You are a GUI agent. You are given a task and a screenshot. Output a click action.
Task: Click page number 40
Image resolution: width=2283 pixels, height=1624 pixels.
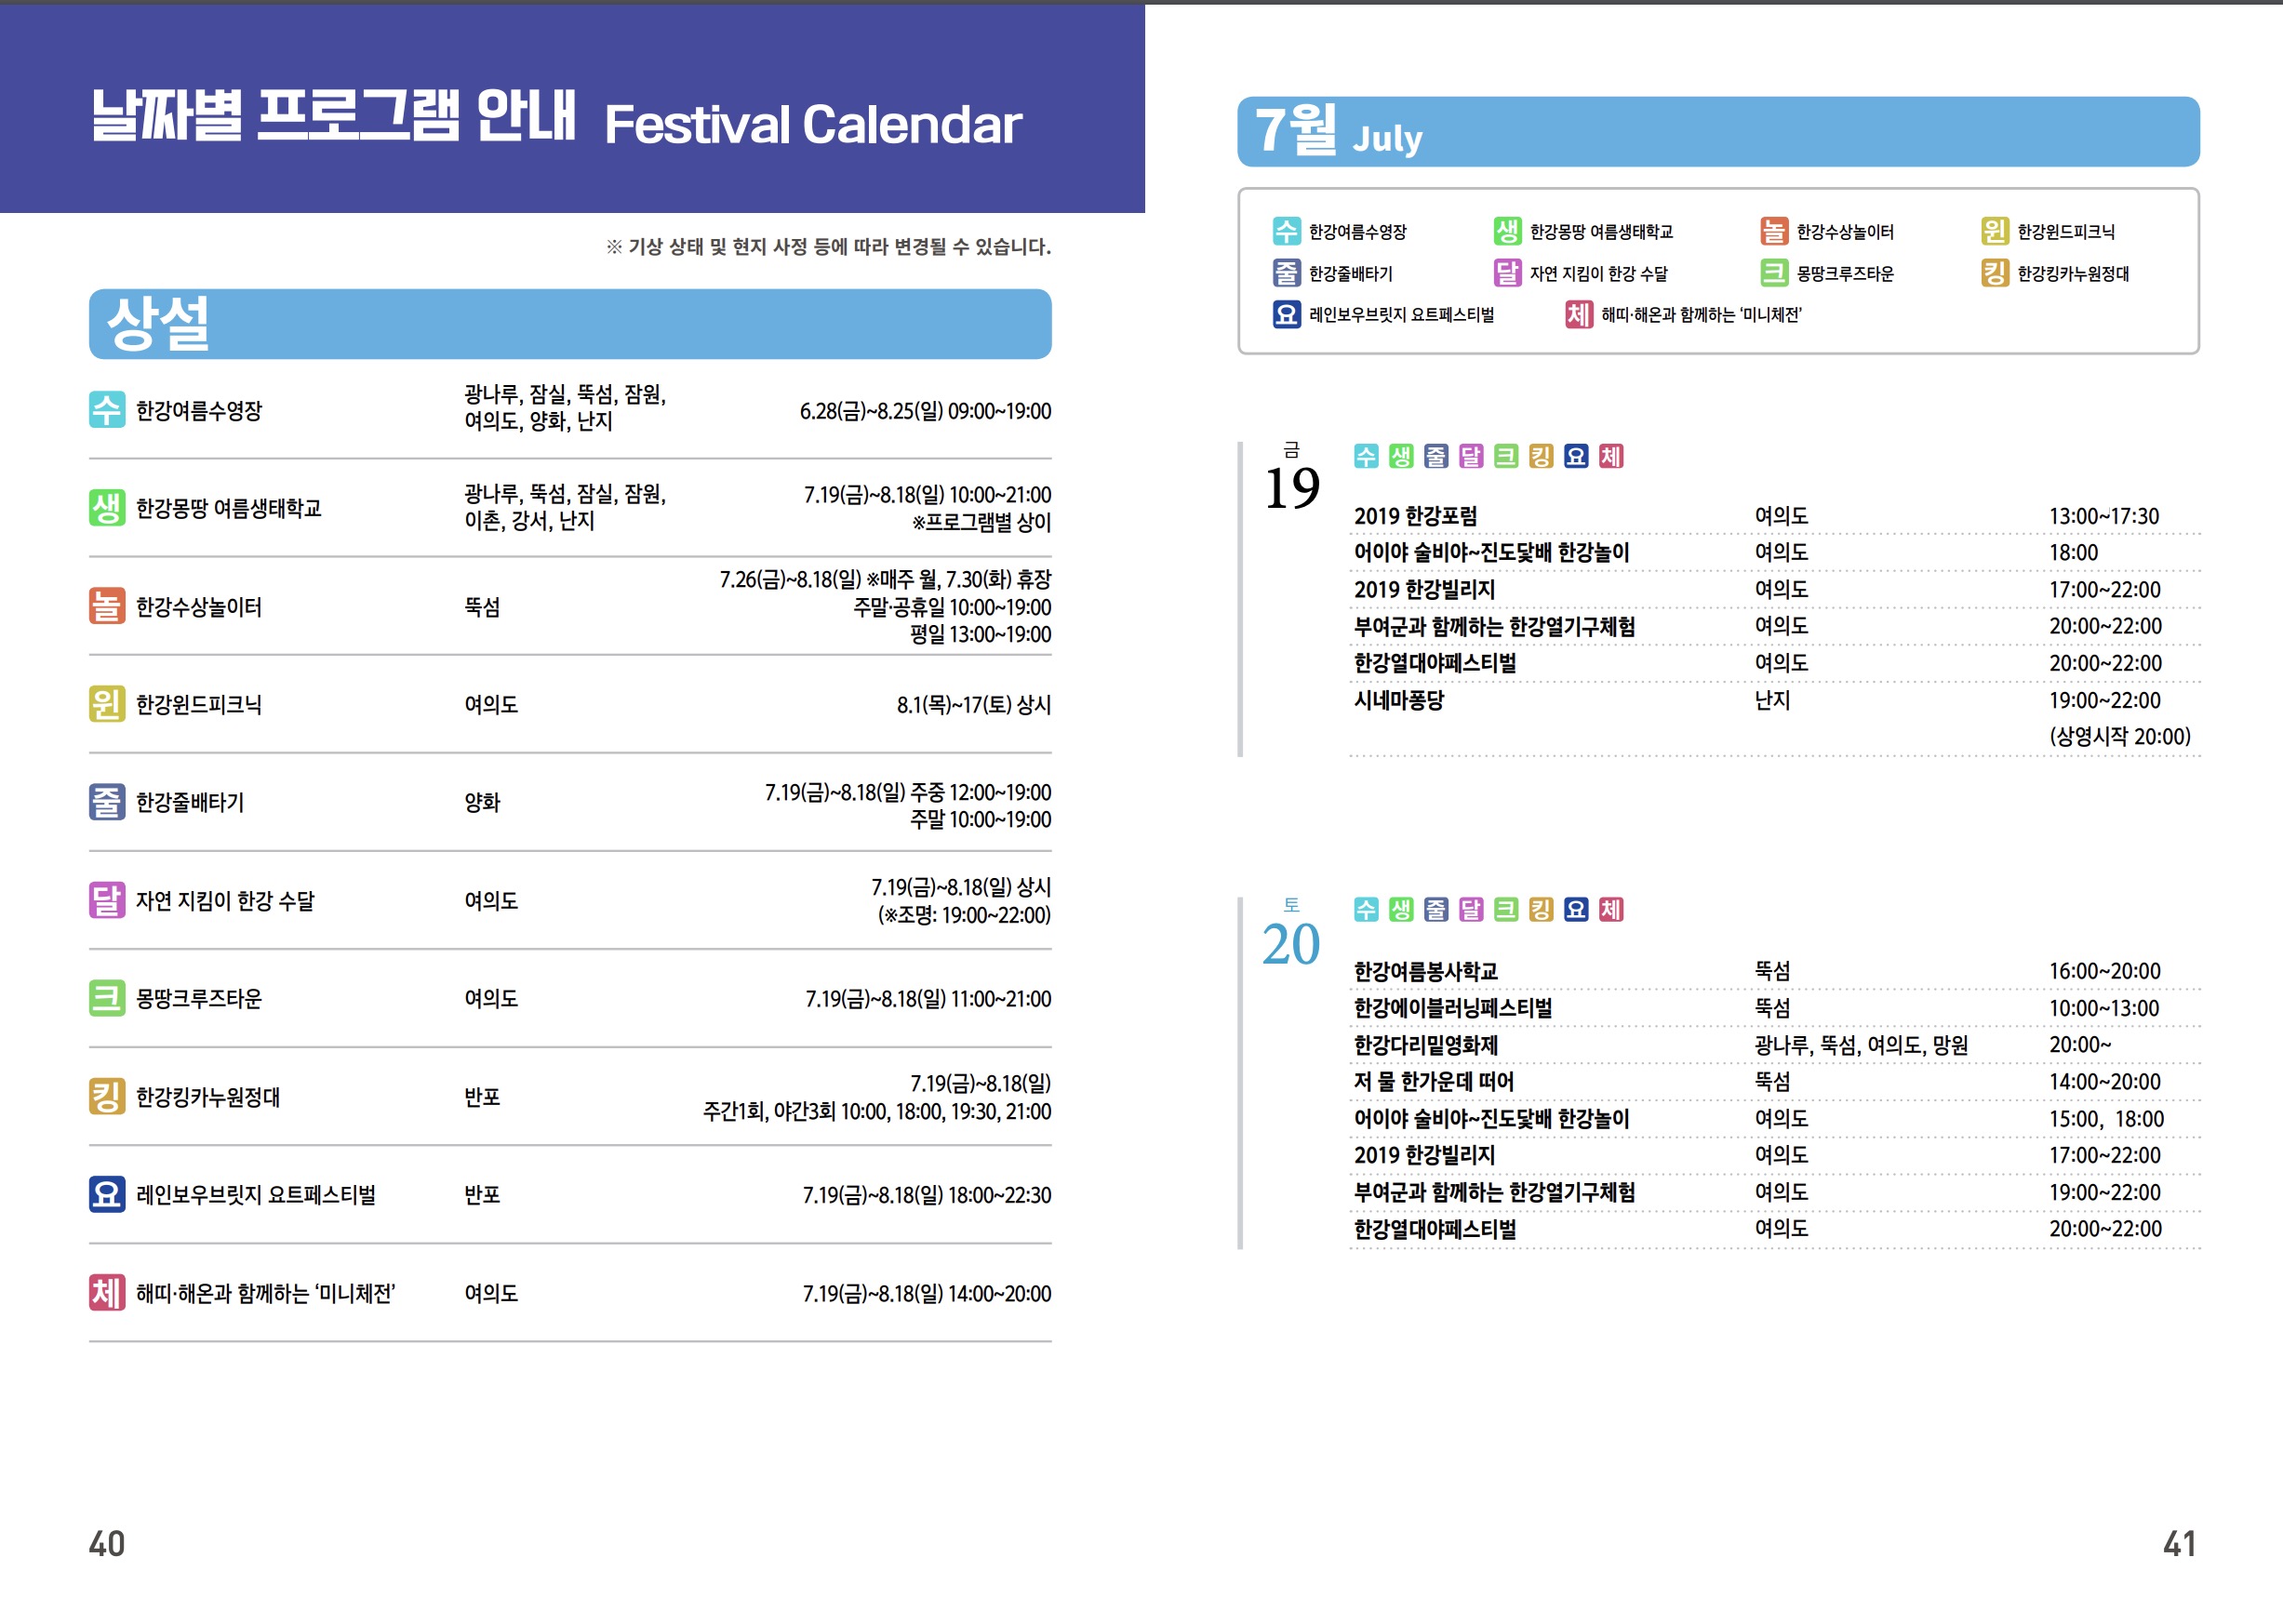point(107,1544)
